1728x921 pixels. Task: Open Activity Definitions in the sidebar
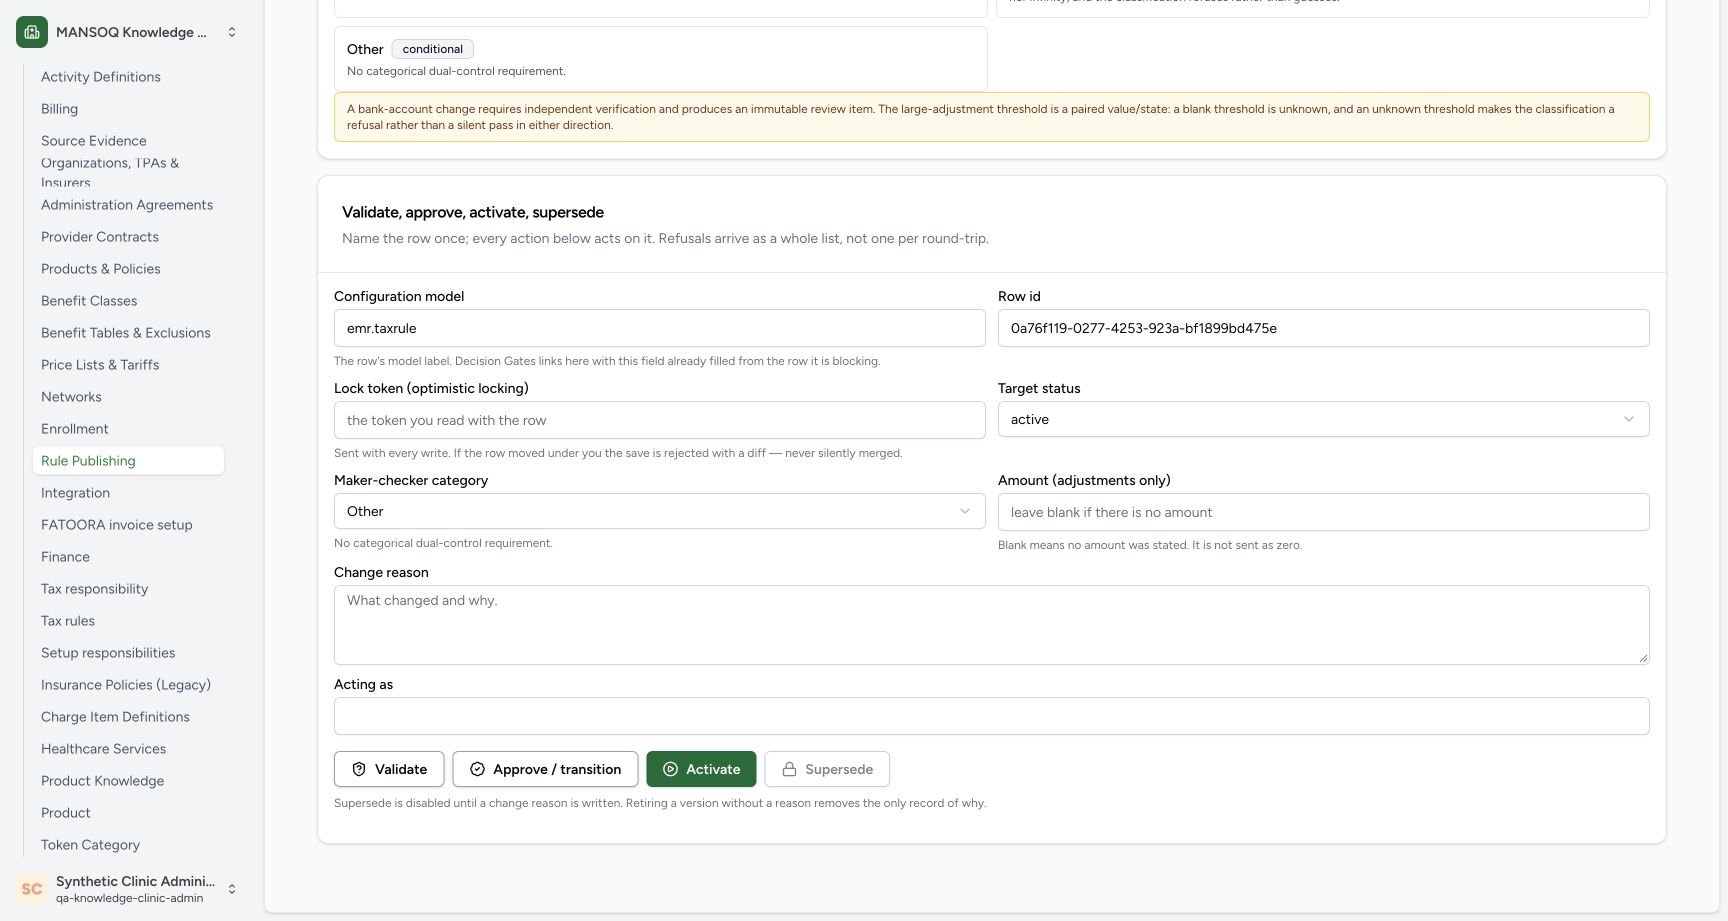[101, 77]
